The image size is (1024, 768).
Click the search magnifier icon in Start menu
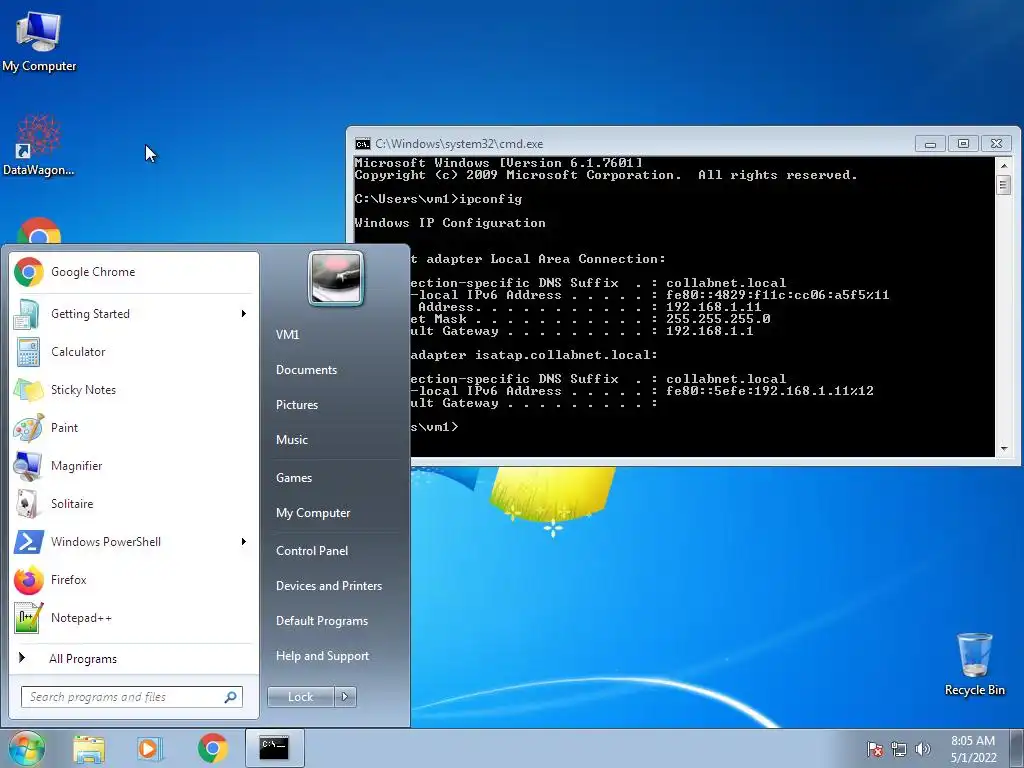click(231, 697)
